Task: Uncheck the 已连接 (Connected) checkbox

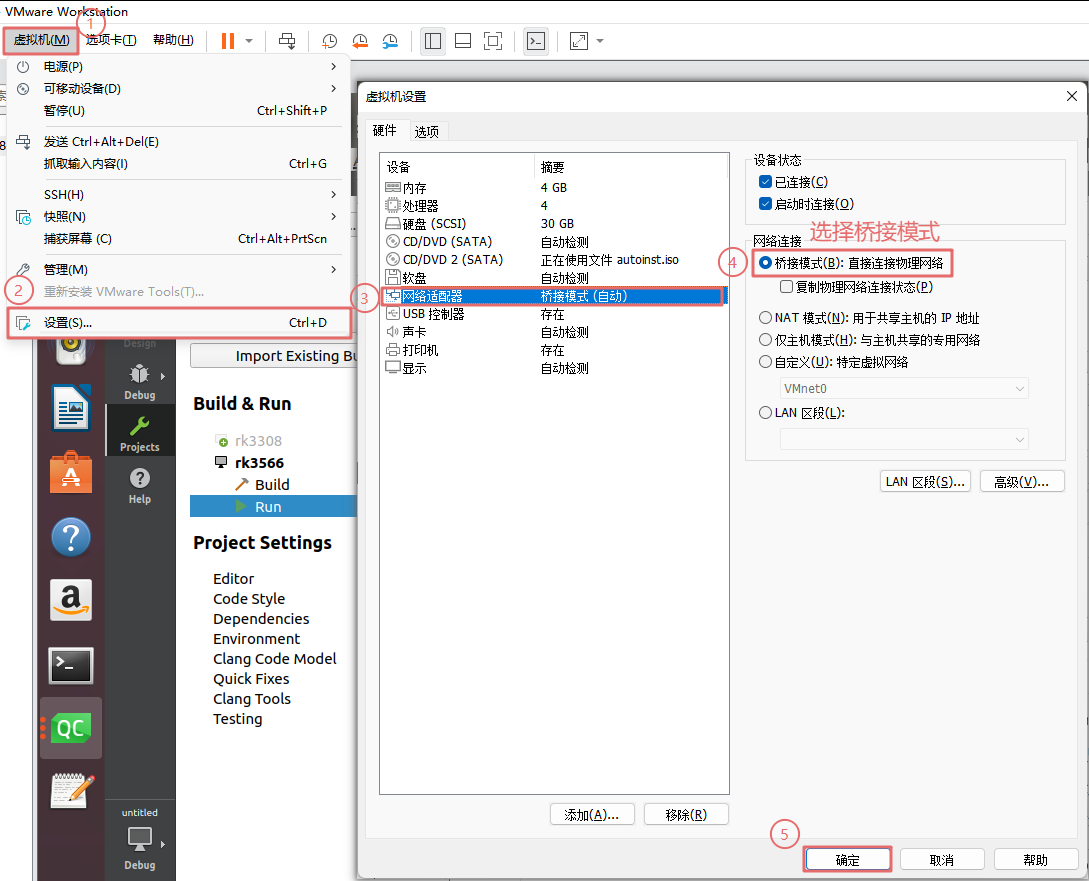Action: point(766,182)
